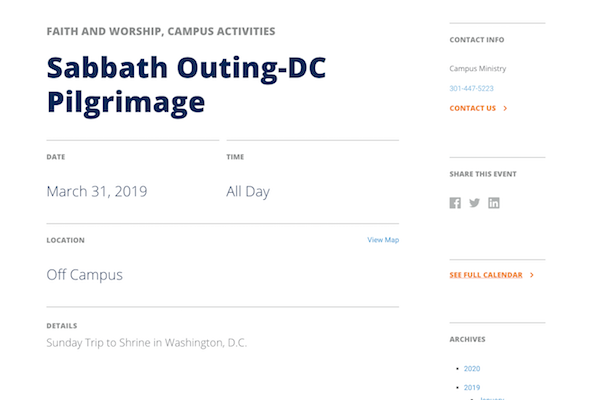Share the event on LinkedIn
The width and height of the screenshot is (600, 400).
[x=494, y=203]
